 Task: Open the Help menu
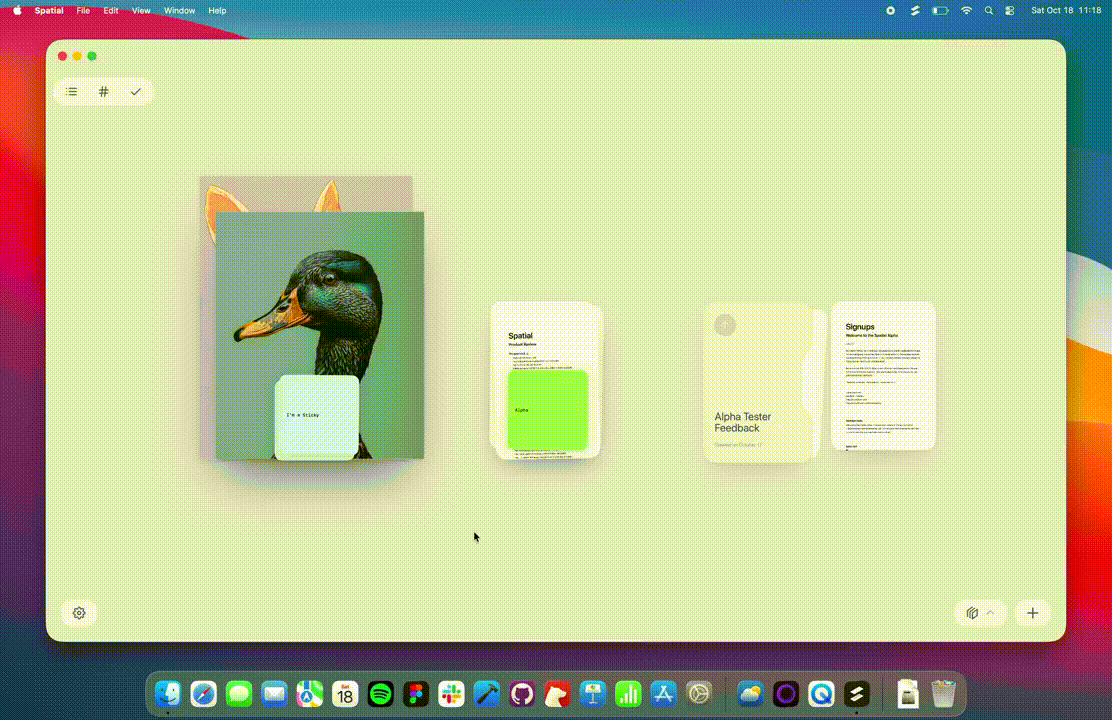(x=217, y=11)
